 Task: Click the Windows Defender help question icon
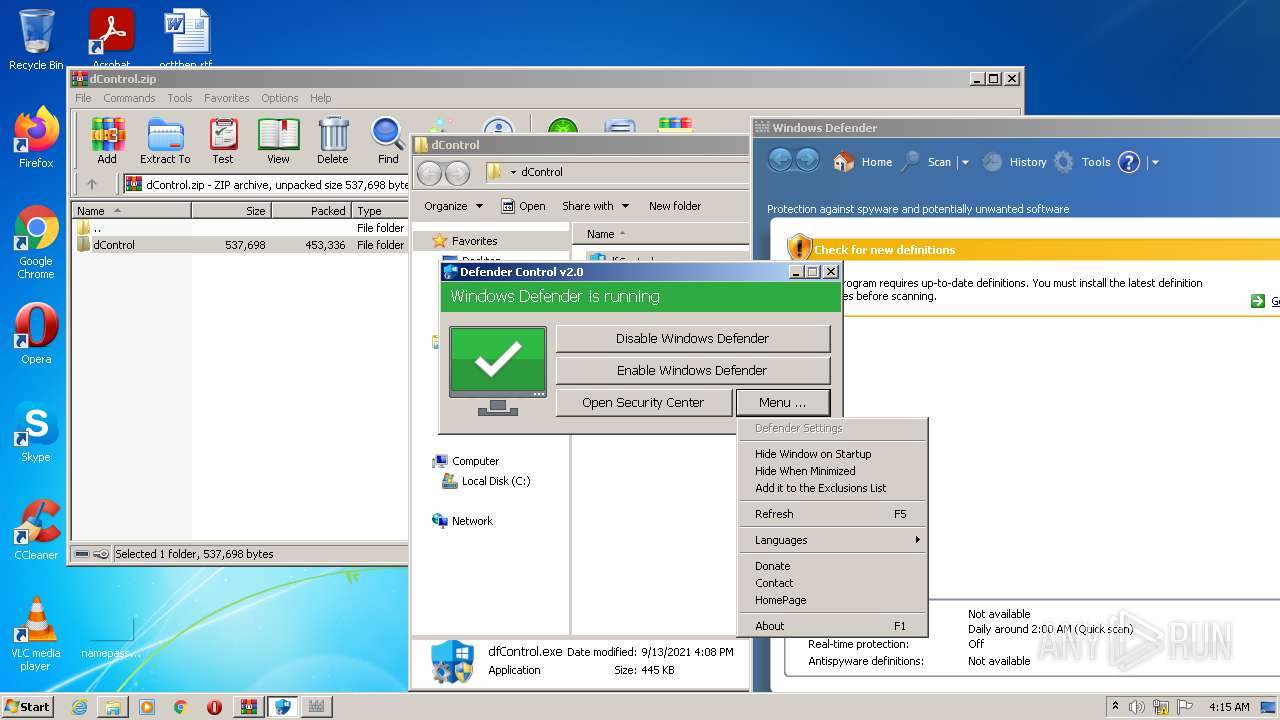click(1129, 162)
